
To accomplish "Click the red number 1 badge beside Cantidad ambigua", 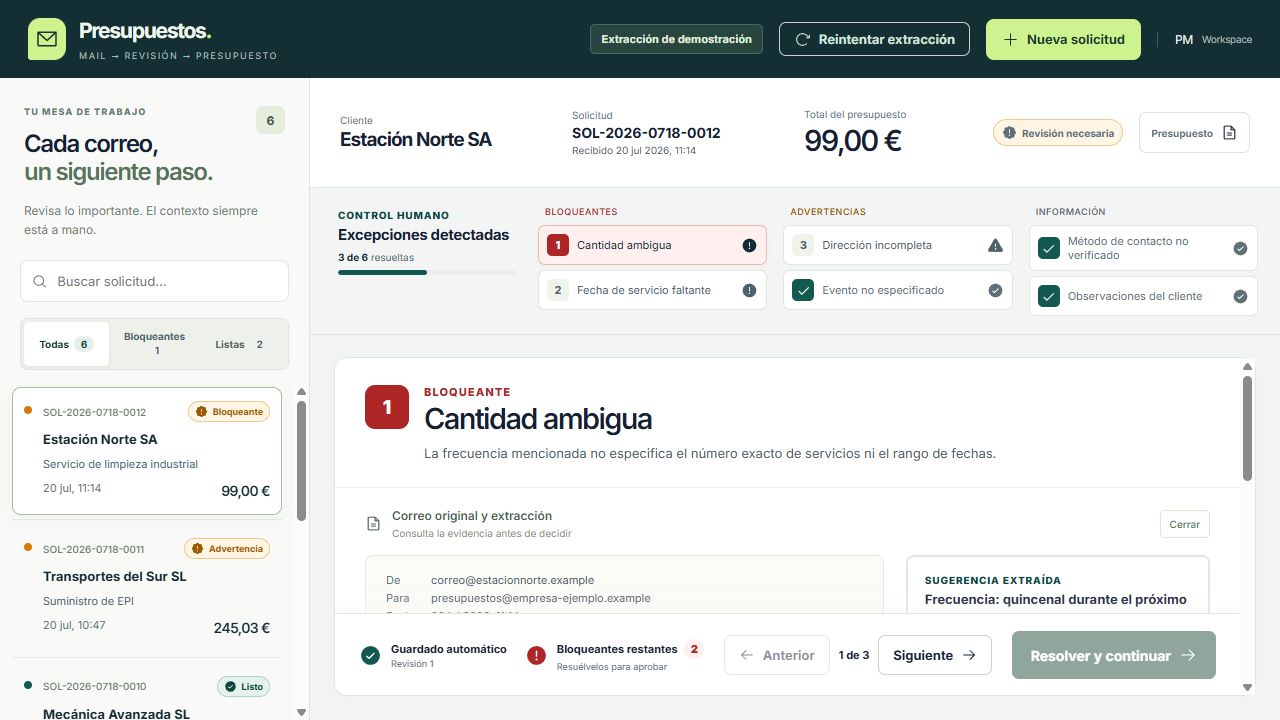I will point(387,407).
